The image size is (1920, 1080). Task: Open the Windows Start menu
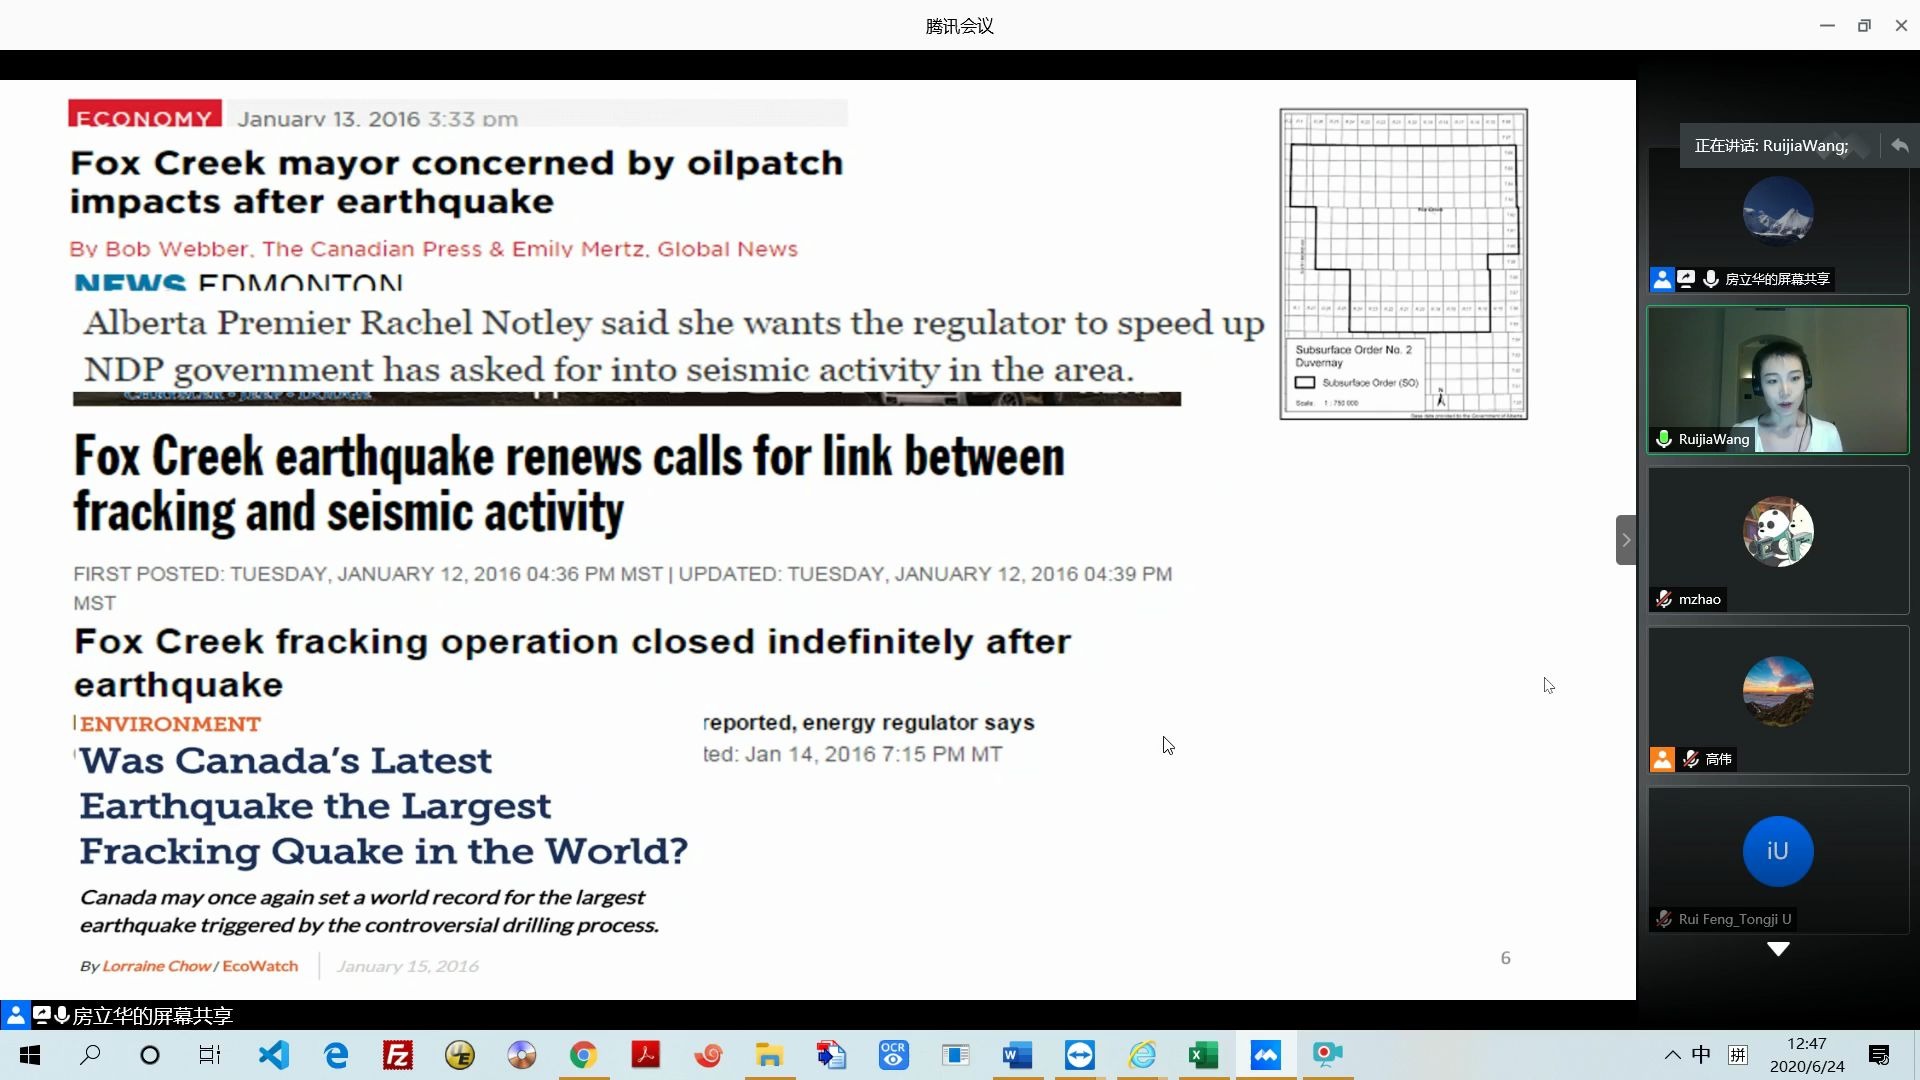[x=30, y=1055]
